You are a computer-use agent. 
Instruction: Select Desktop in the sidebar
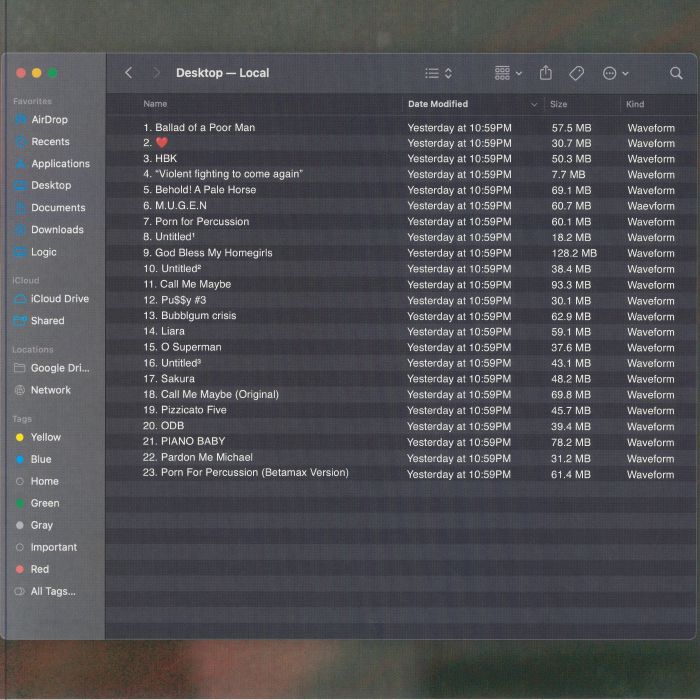pyautogui.click(x=43, y=185)
